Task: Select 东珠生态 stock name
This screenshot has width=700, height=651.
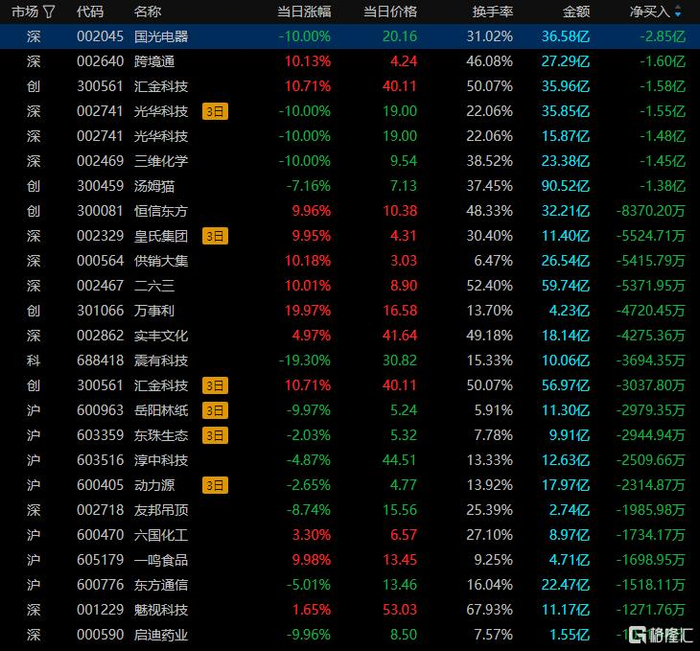Action: (x=161, y=435)
